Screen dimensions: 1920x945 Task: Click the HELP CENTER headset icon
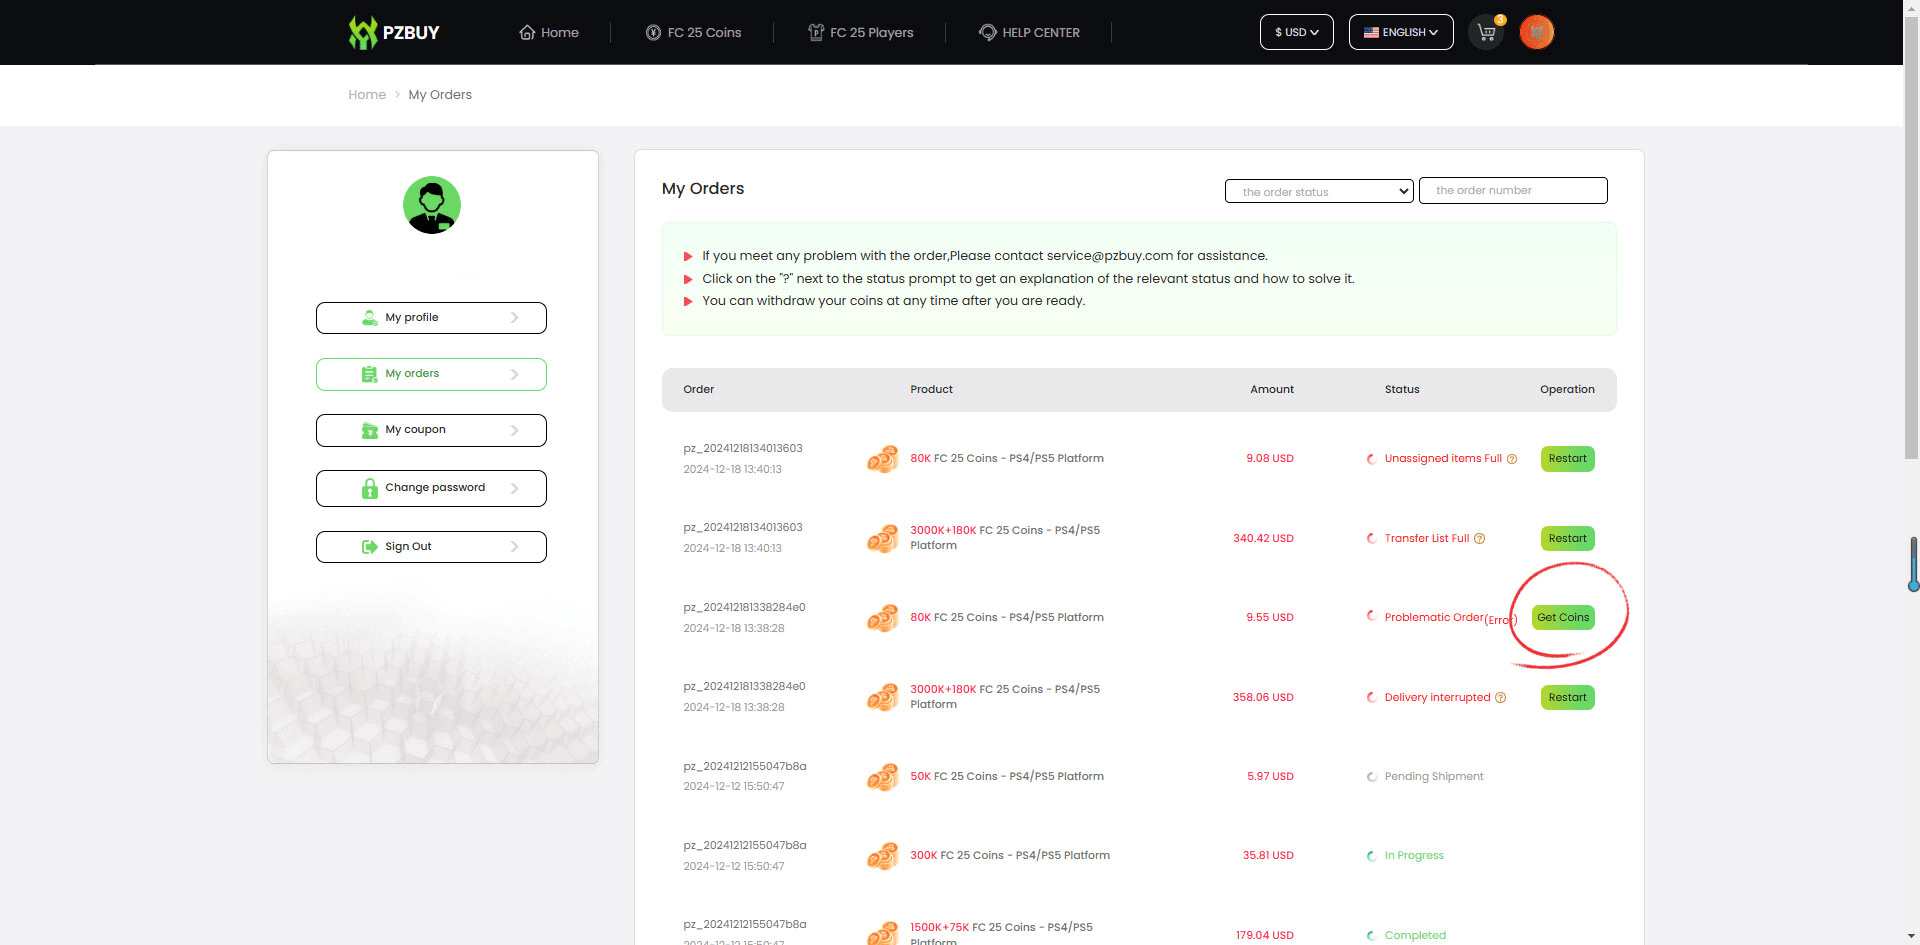(987, 33)
